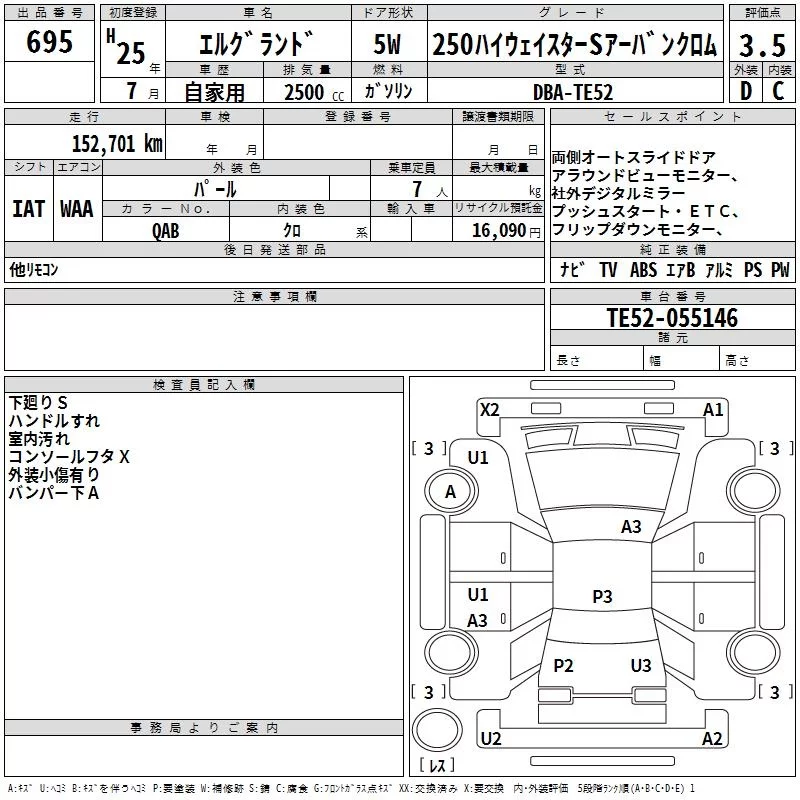Image resolution: width=800 pixels, height=800 pixels.
Task: Click the 社外デジタルミラー line
Action: click(x=618, y=193)
